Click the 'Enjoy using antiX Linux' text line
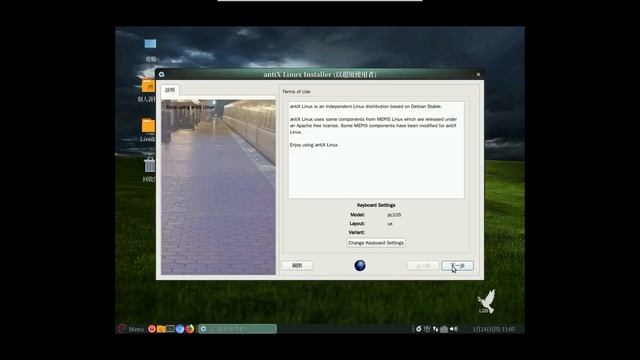640x360 pixels. 314,145
